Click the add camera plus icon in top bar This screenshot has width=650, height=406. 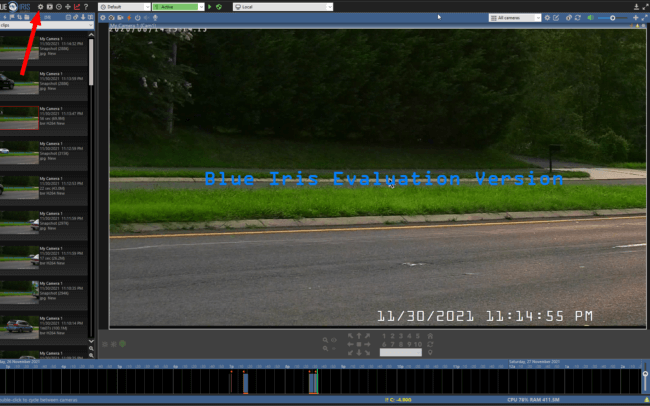[x=68, y=7]
